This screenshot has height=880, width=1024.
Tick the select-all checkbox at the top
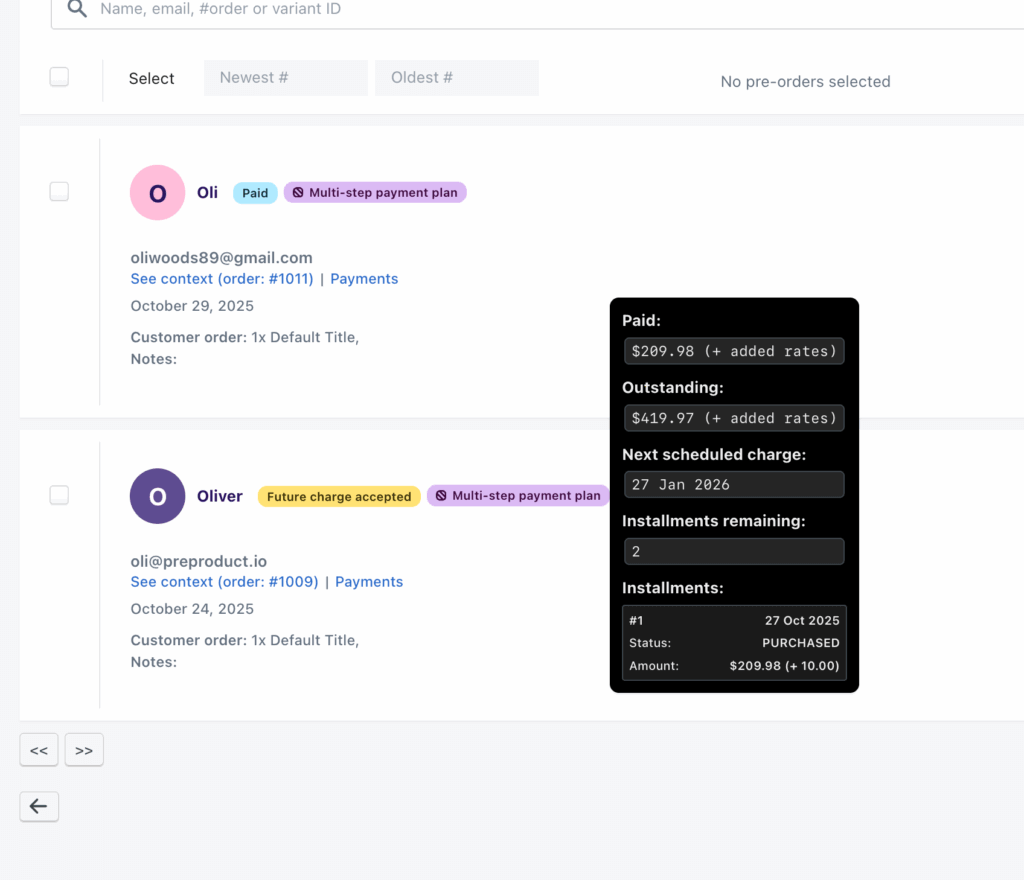pyautogui.click(x=59, y=76)
